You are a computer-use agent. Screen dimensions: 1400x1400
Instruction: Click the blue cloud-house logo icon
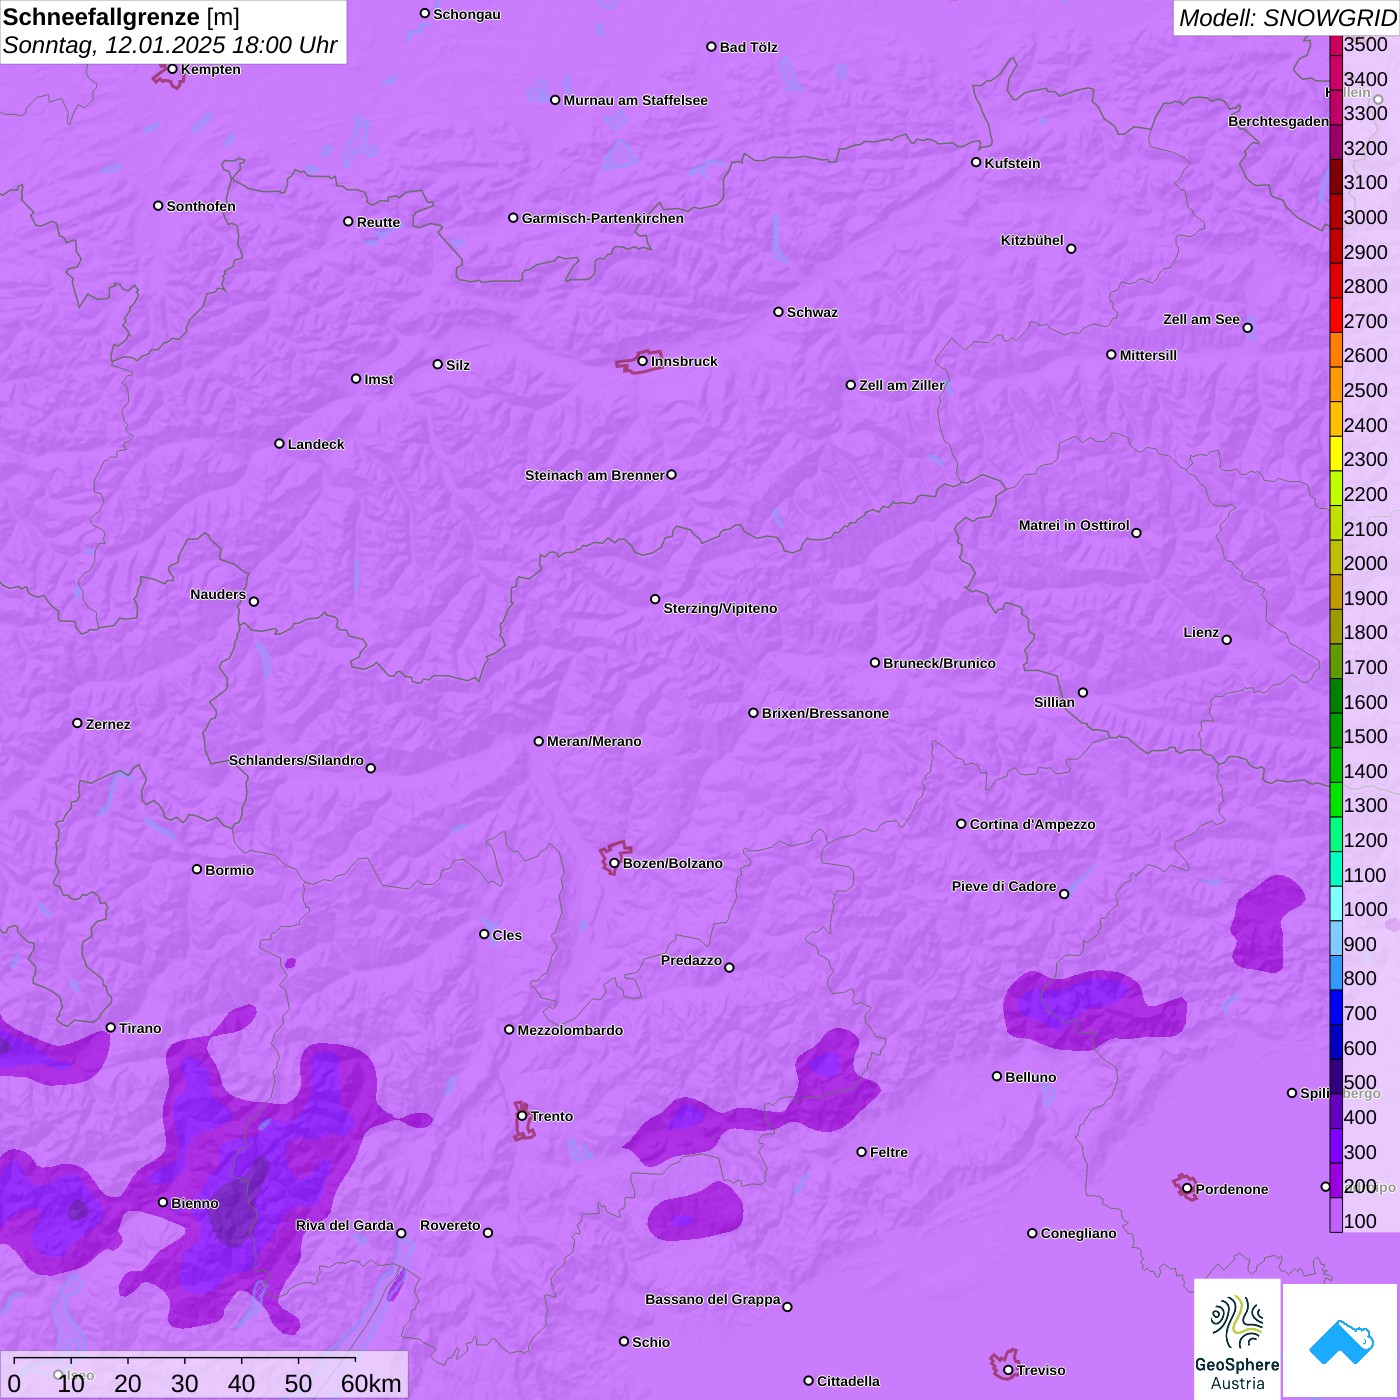pos(1340,1341)
